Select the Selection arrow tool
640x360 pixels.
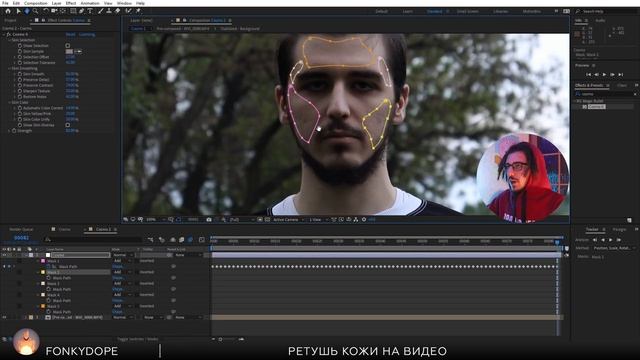18,11
